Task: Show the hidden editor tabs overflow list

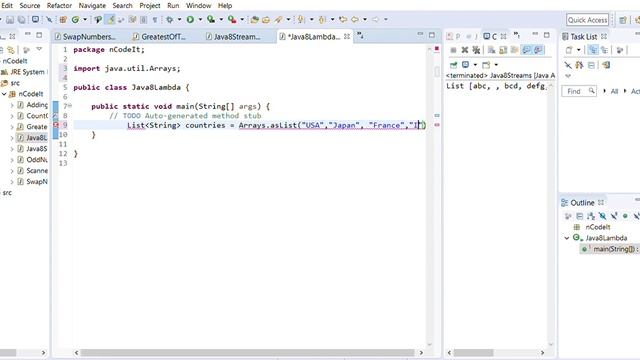Action: (x=360, y=36)
